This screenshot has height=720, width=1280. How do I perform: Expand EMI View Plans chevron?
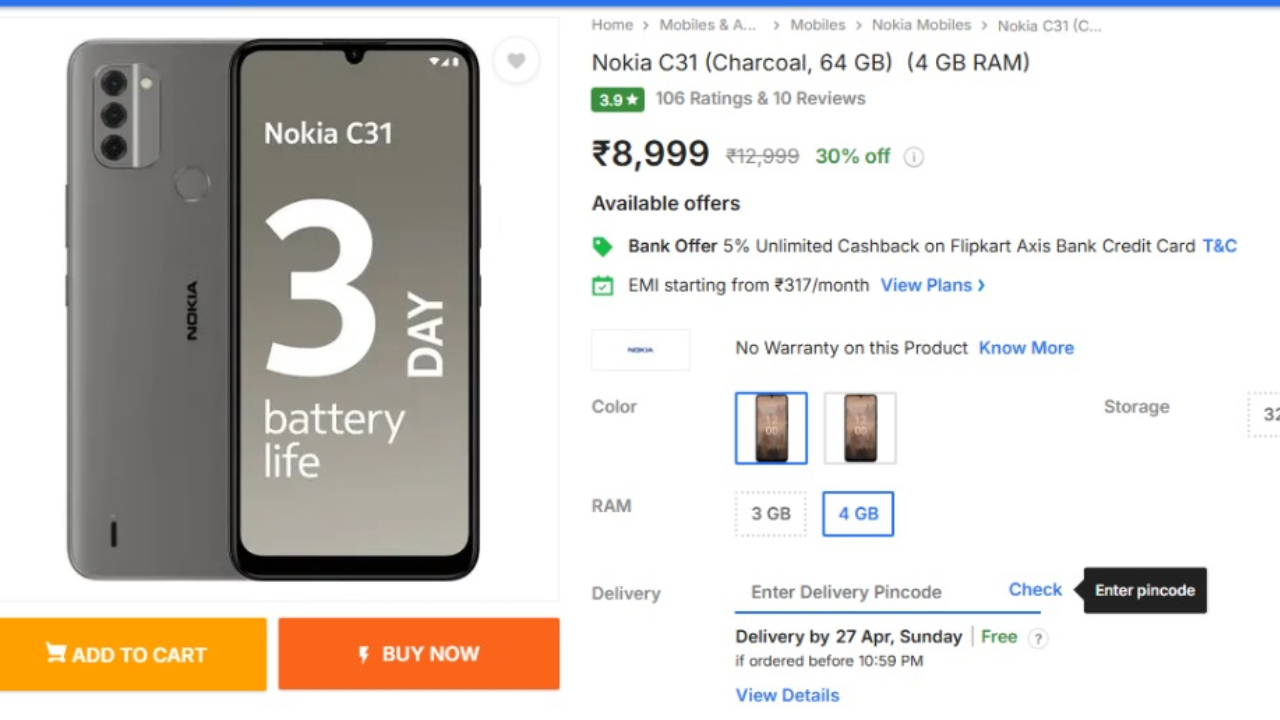click(x=981, y=285)
